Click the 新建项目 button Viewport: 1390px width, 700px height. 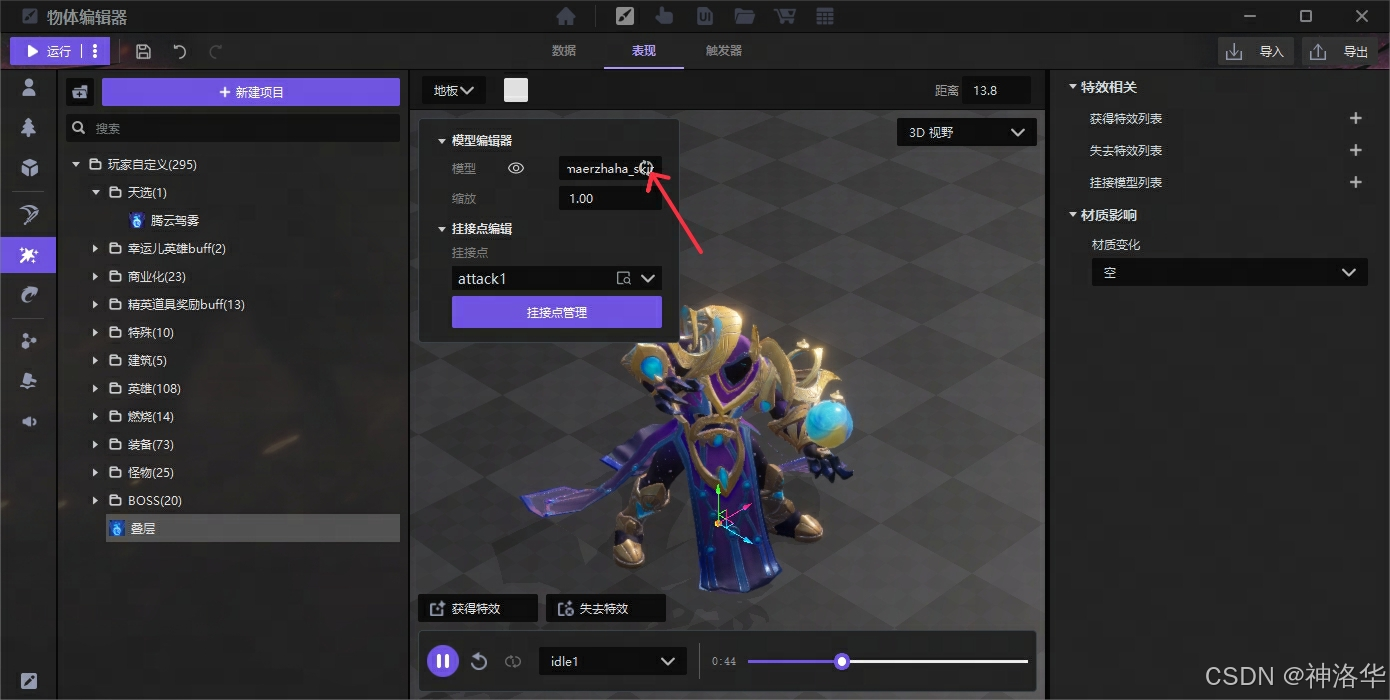point(251,92)
